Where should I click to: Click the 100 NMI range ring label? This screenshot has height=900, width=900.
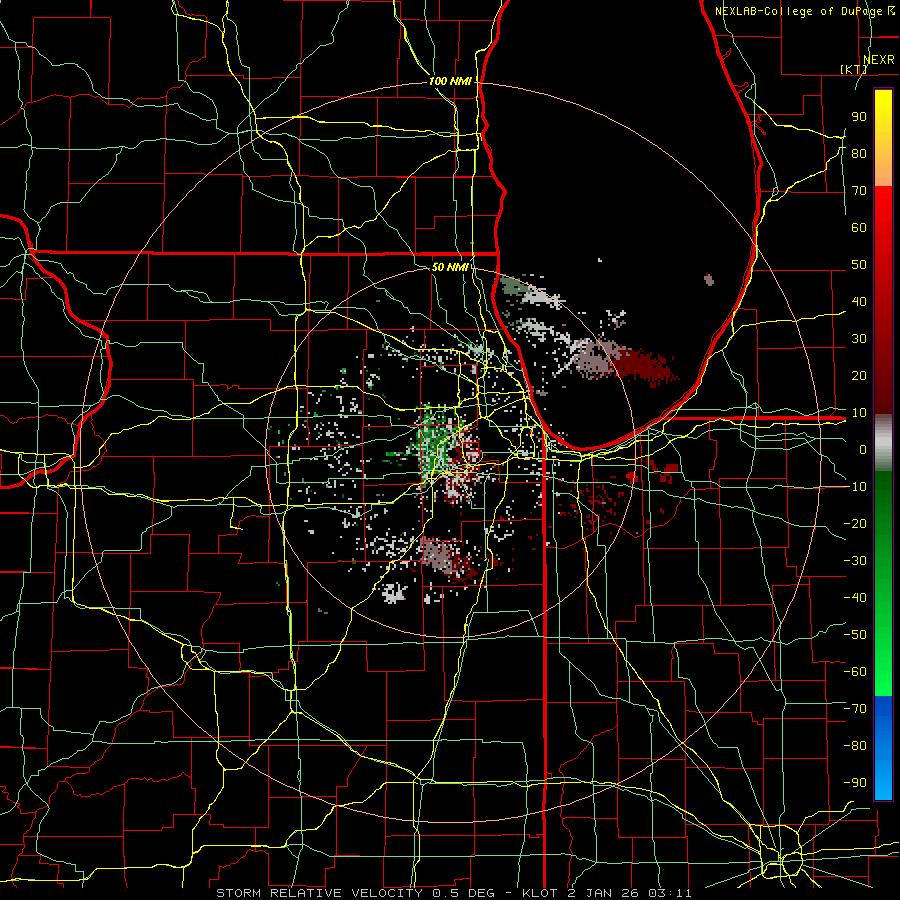click(x=450, y=81)
